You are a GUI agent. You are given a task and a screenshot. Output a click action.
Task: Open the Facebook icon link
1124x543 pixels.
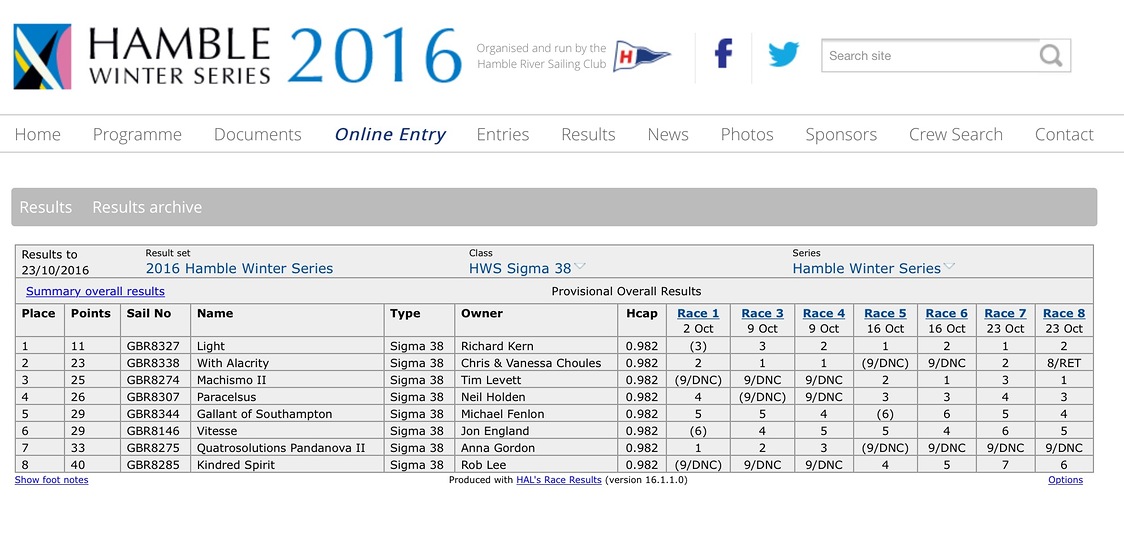coord(723,54)
